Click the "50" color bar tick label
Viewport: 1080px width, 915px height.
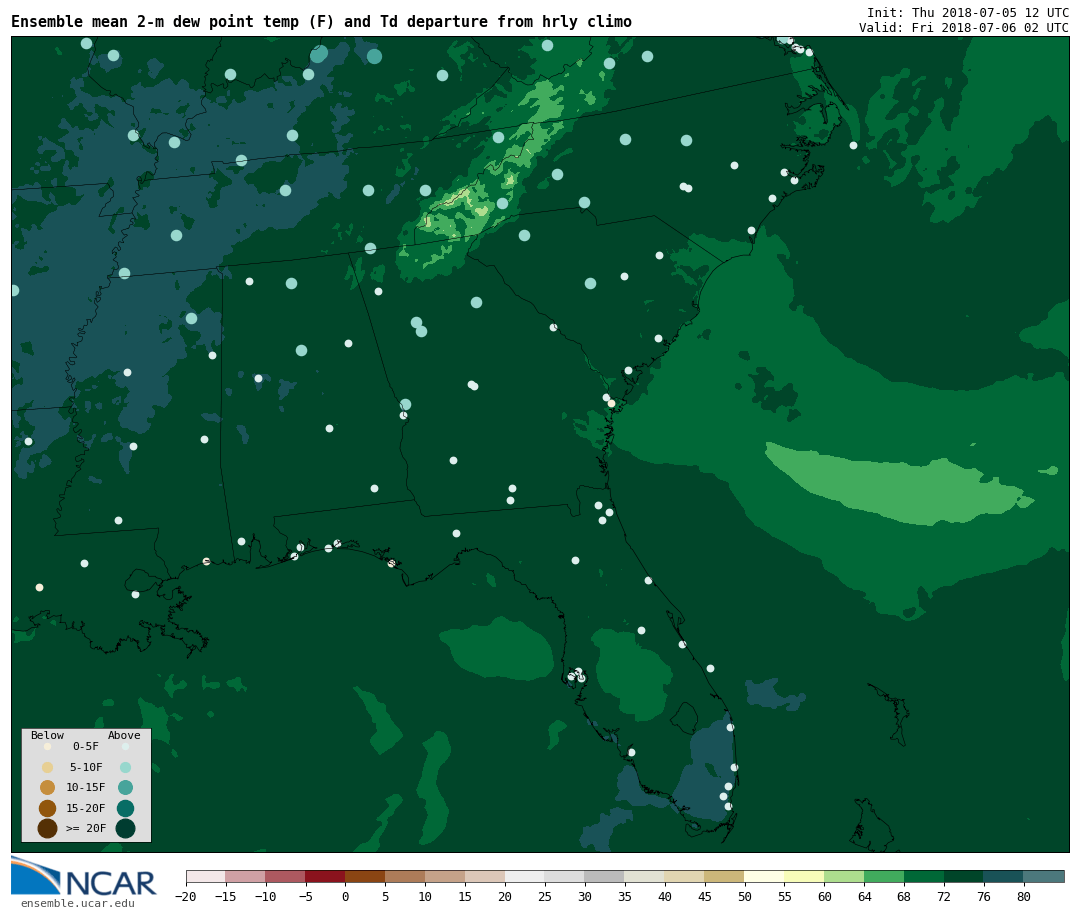click(x=745, y=897)
